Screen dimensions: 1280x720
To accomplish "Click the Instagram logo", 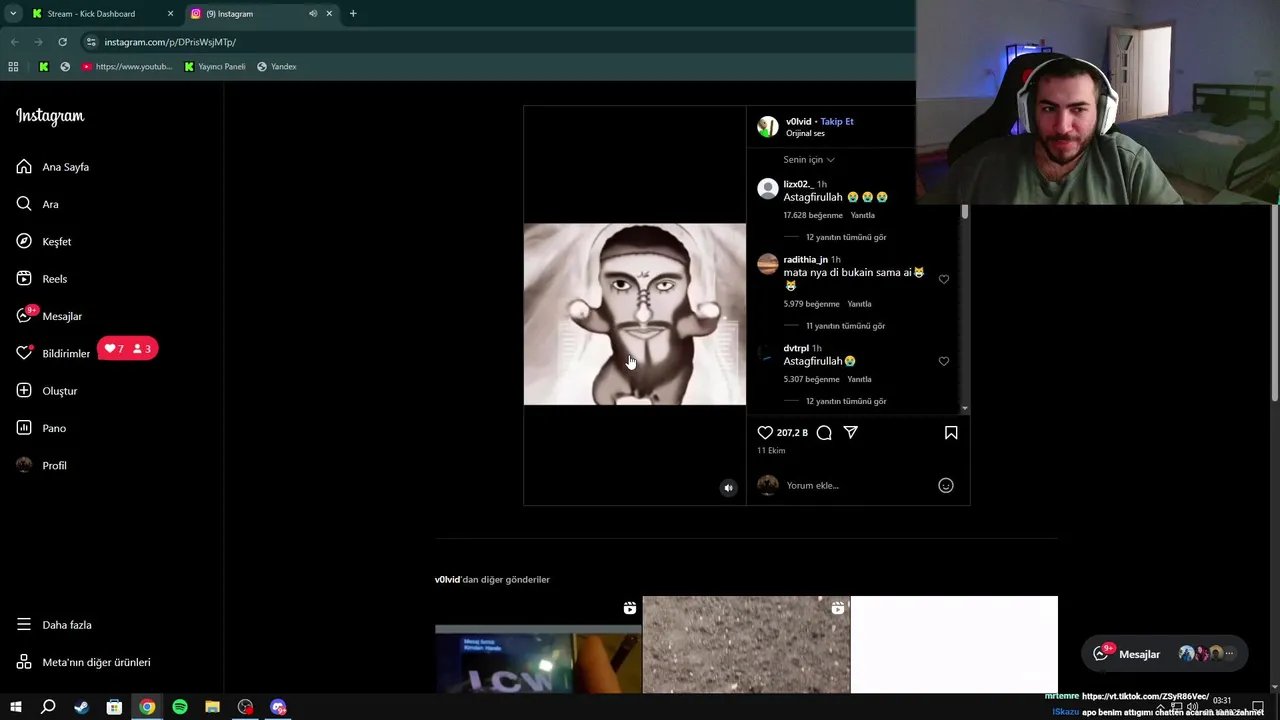I will click(x=50, y=116).
